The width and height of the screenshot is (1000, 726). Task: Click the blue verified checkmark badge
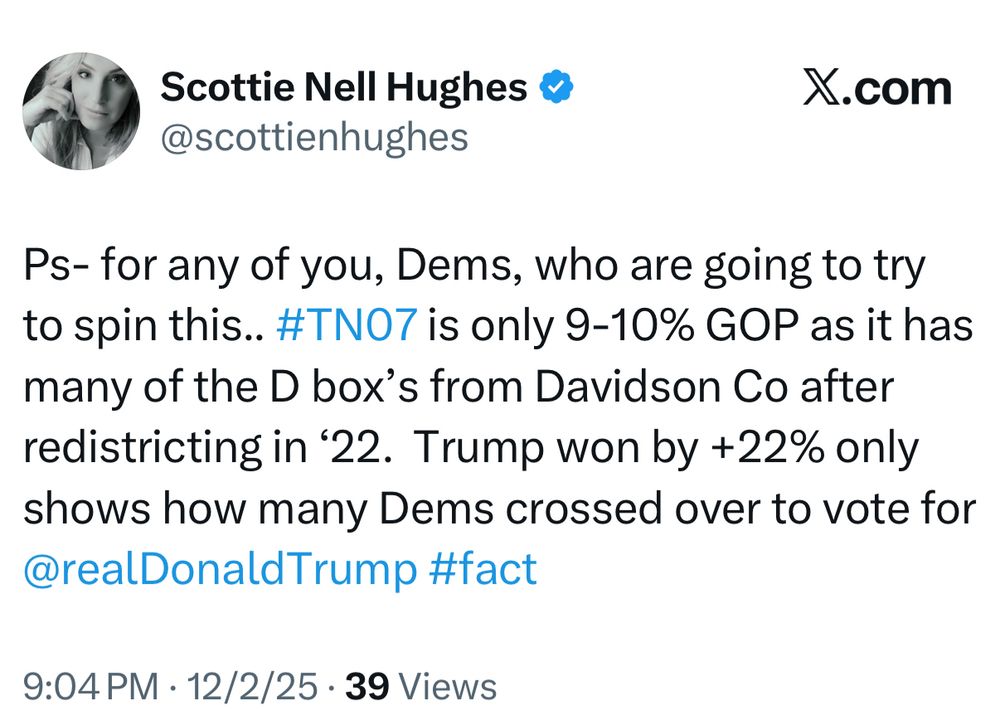557,87
